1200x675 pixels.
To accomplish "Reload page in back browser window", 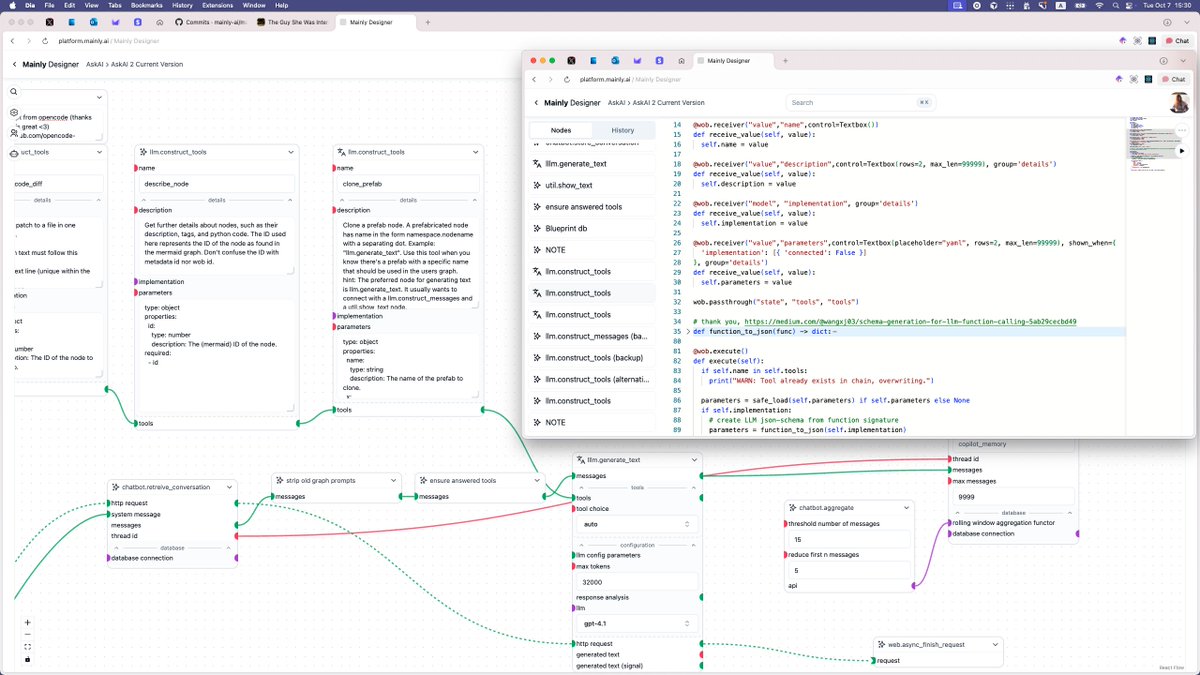I will pyautogui.click(x=45, y=41).
